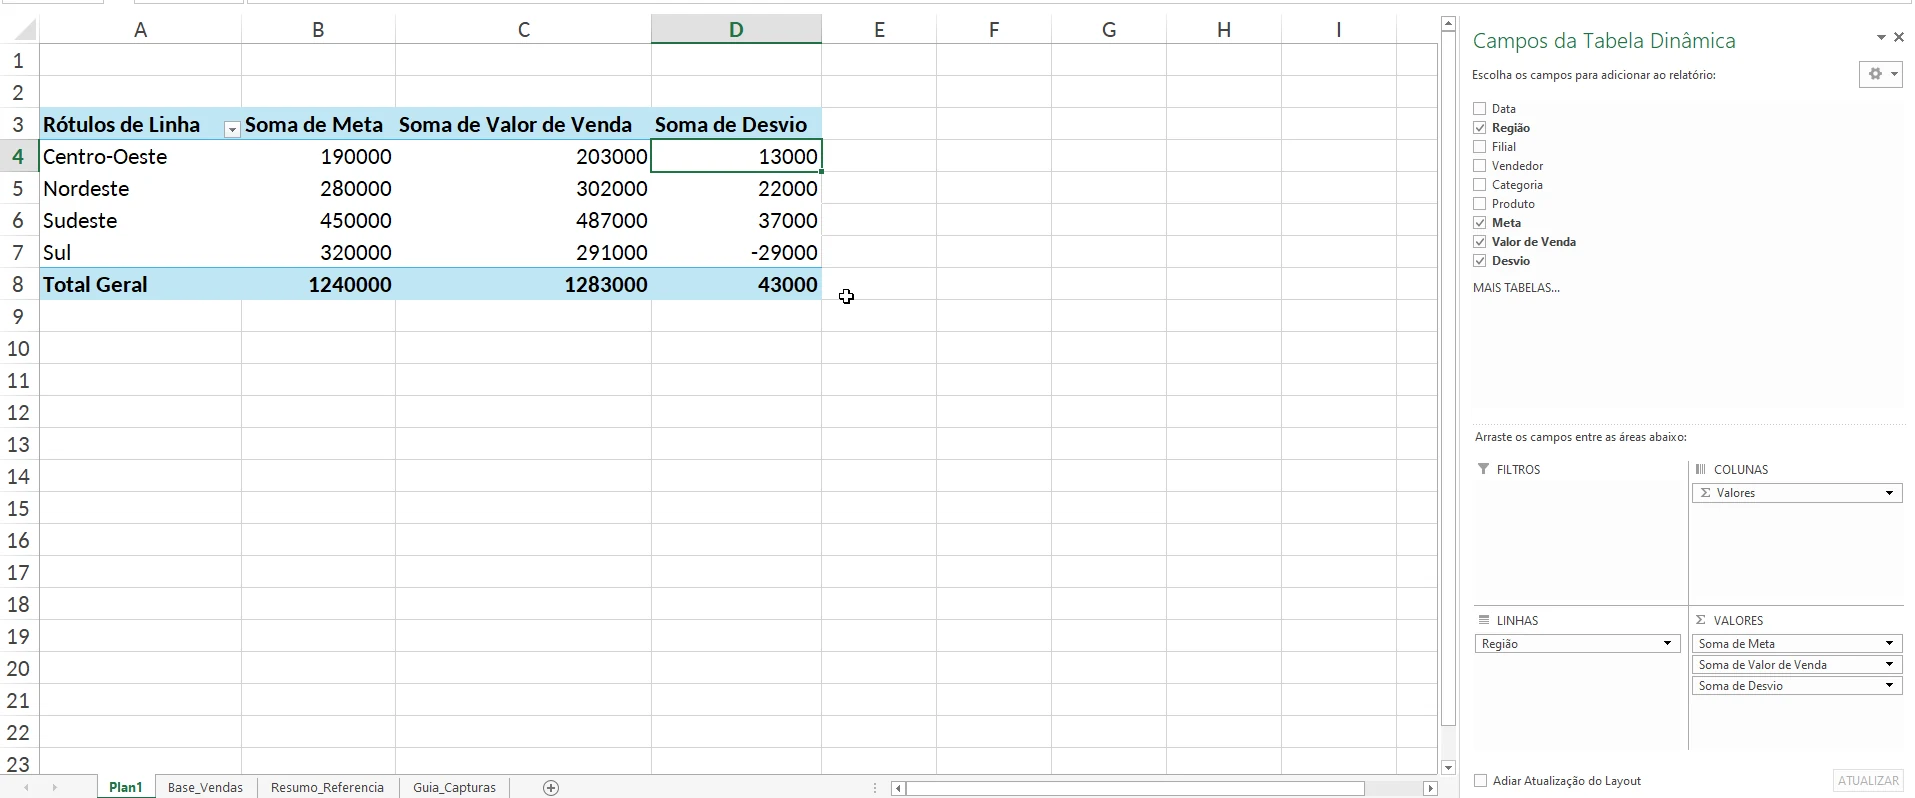
Task: Click the previous sheet navigation arrow
Action: coord(27,788)
